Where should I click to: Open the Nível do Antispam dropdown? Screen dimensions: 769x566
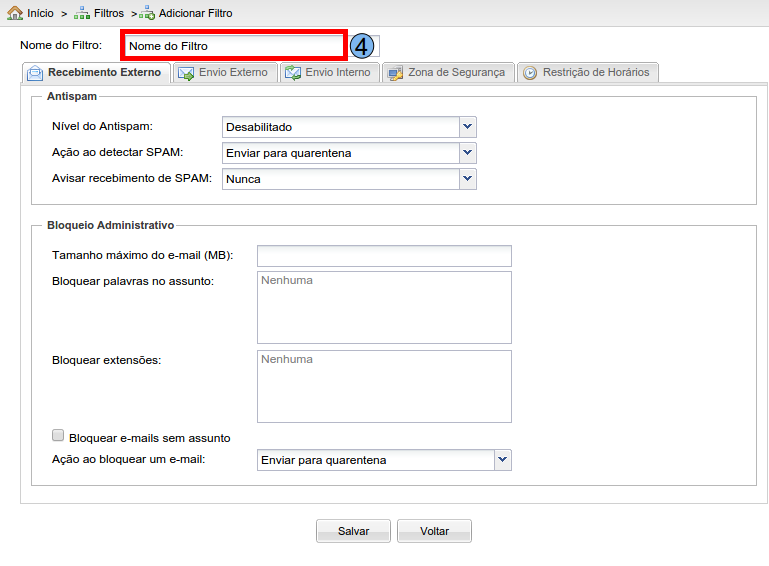pos(467,127)
